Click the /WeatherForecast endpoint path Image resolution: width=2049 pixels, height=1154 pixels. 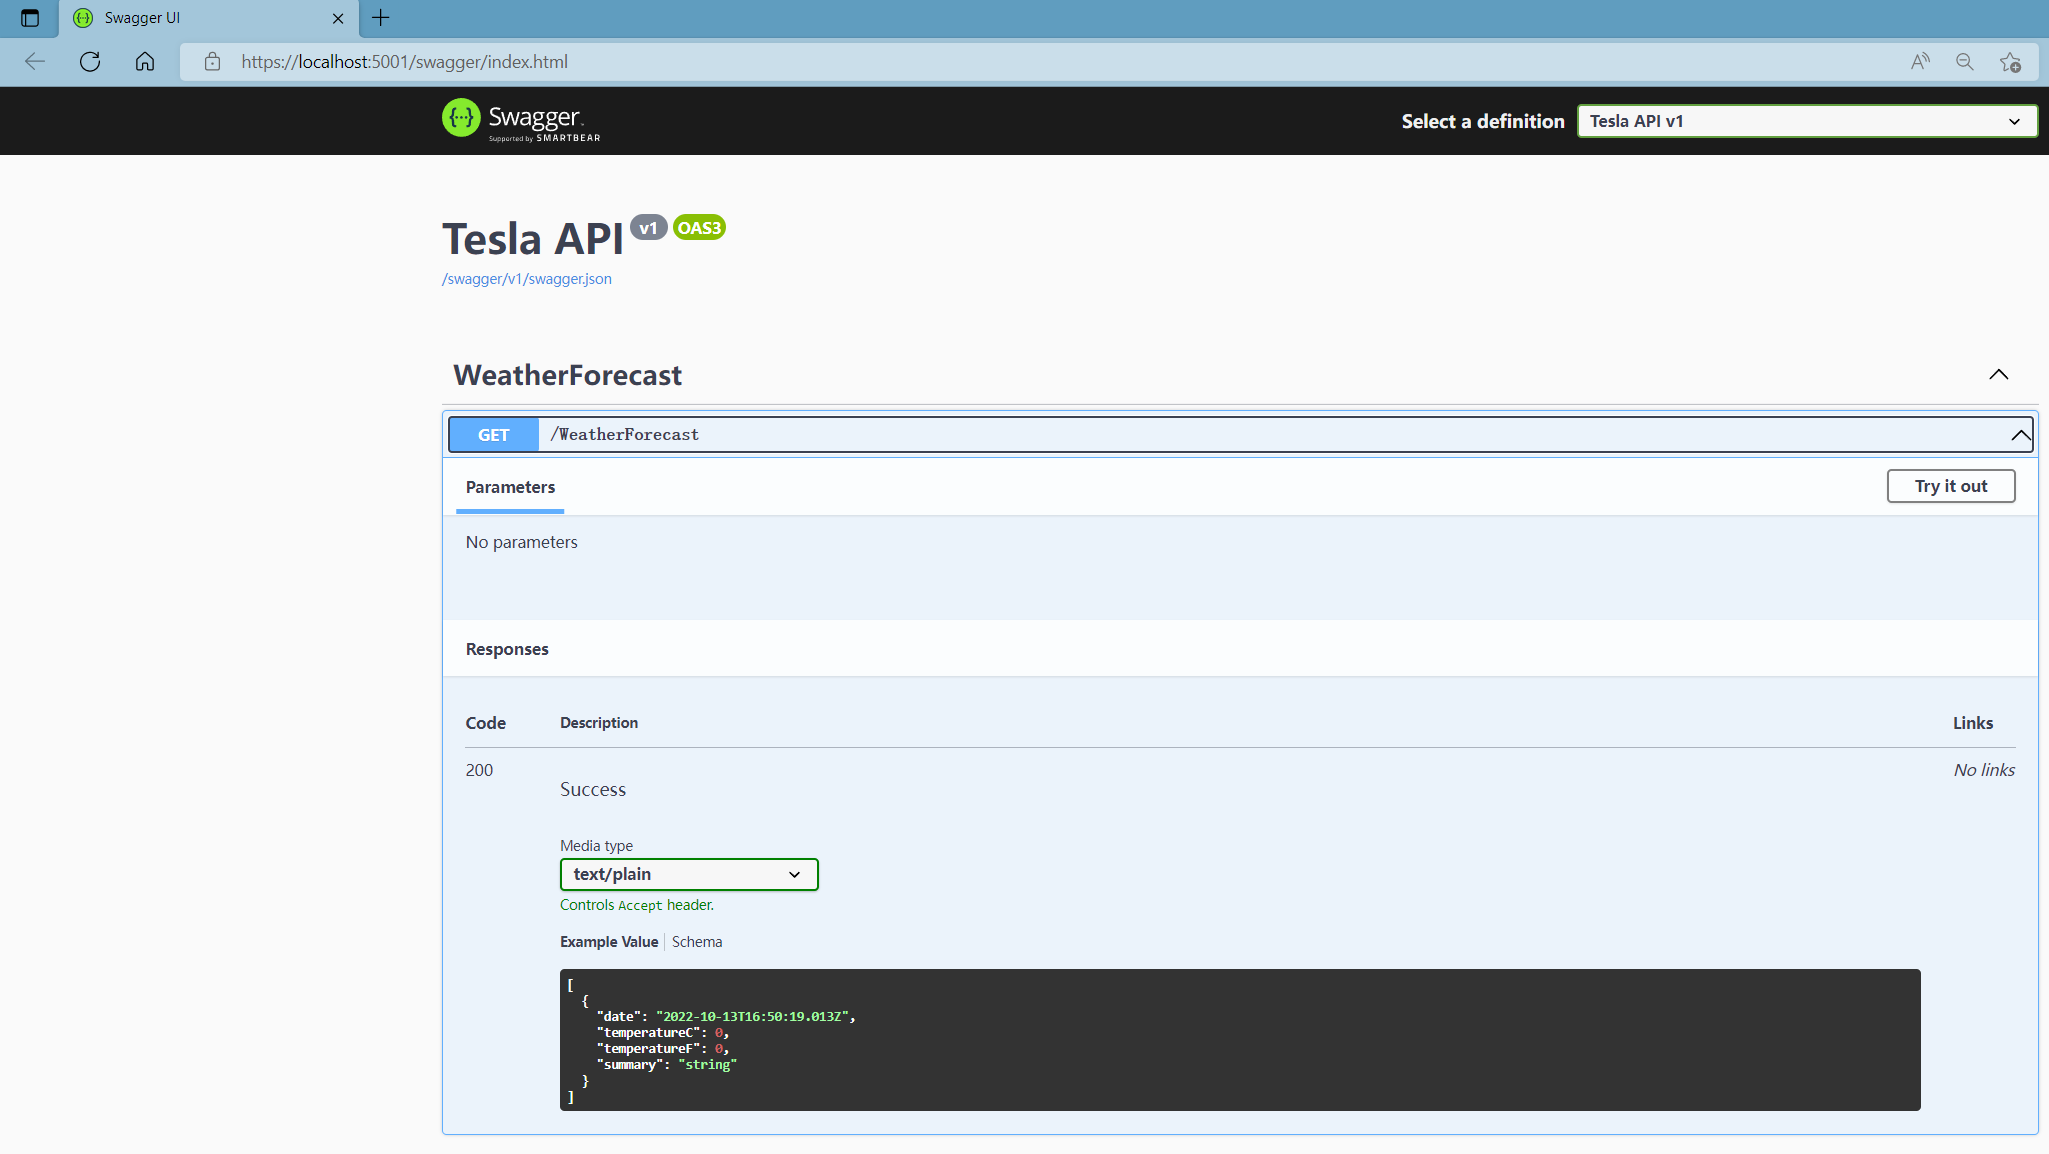point(625,434)
